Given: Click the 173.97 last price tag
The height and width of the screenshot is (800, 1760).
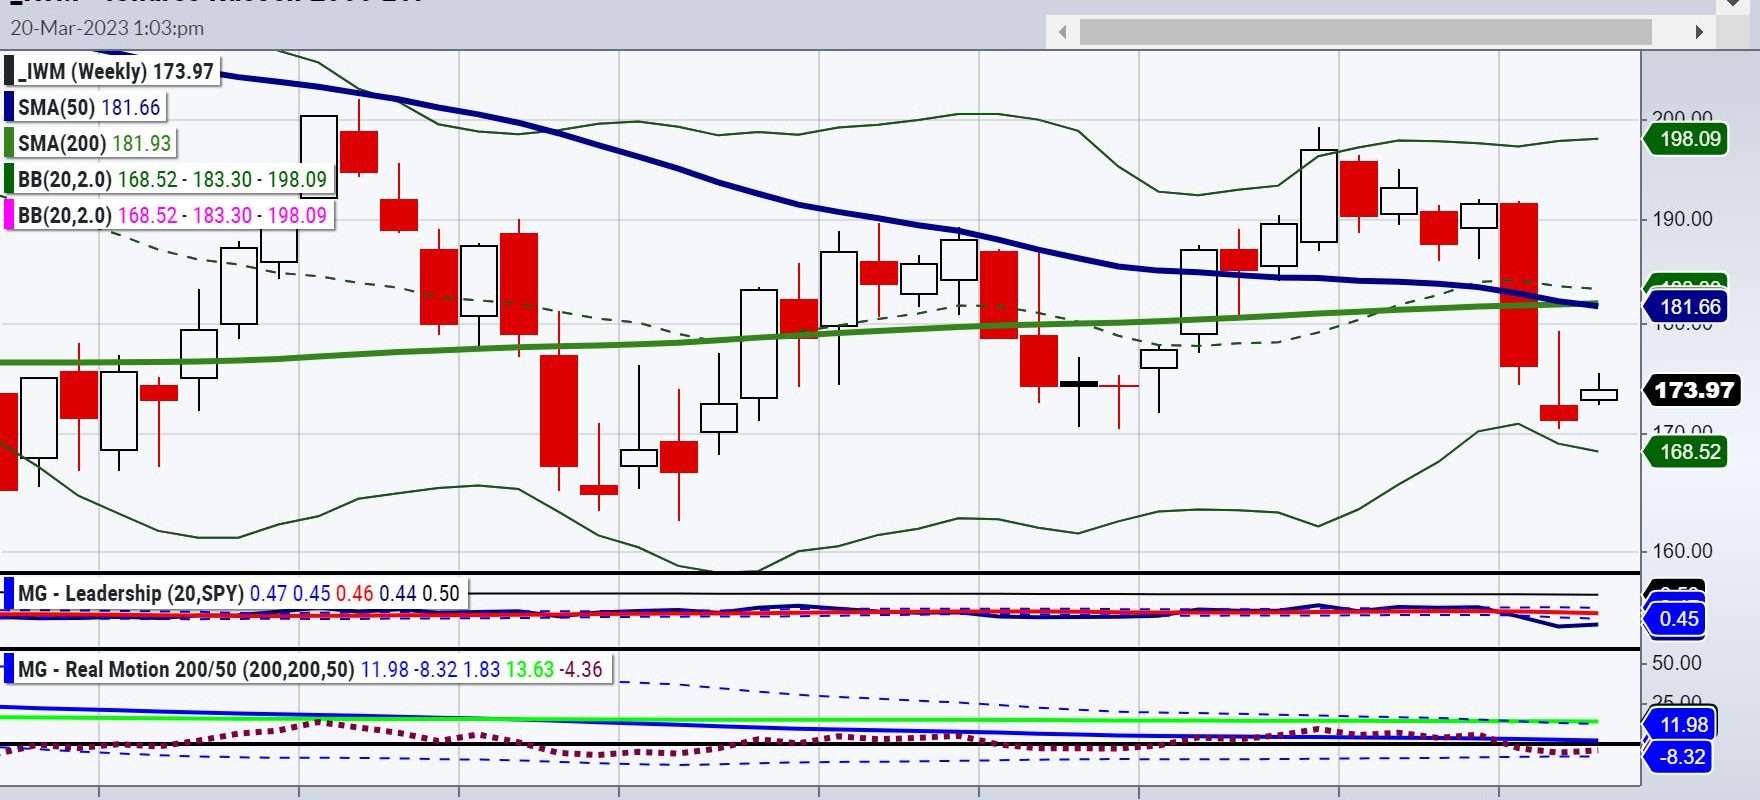Looking at the screenshot, I should (x=1692, y=390).
